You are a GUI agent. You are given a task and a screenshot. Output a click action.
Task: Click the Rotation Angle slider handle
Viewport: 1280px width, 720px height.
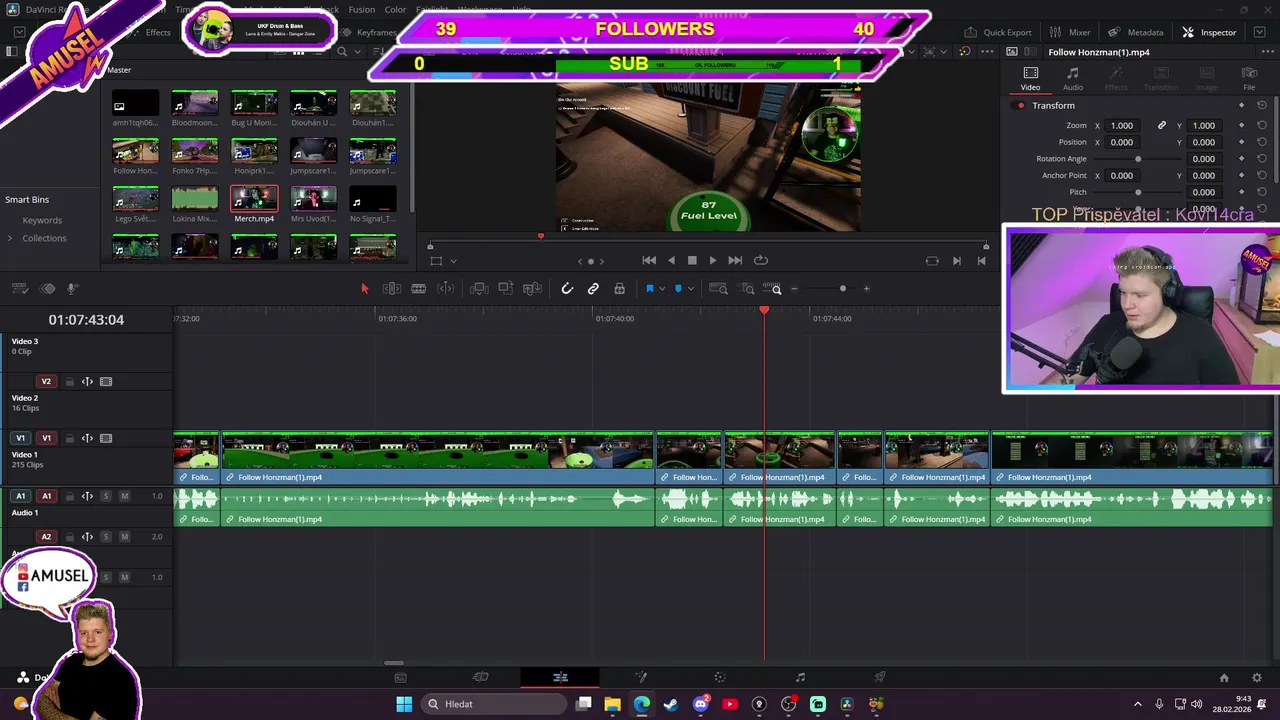1138,159
